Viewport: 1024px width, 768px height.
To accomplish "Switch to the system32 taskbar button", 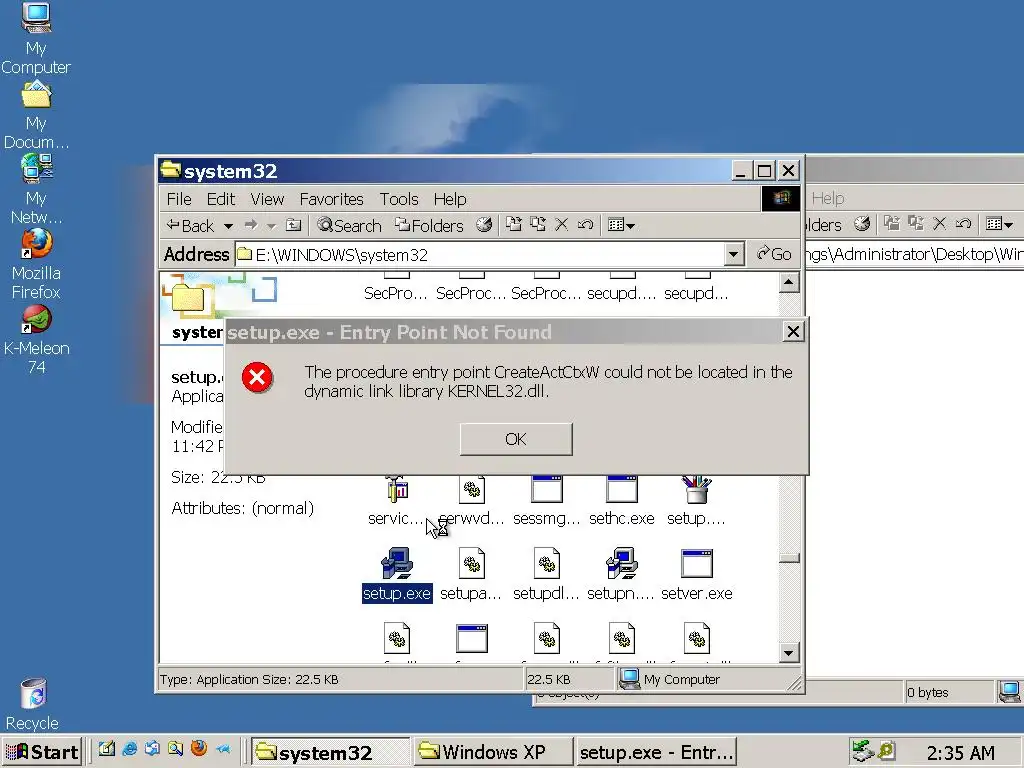I will click(330, 752).
